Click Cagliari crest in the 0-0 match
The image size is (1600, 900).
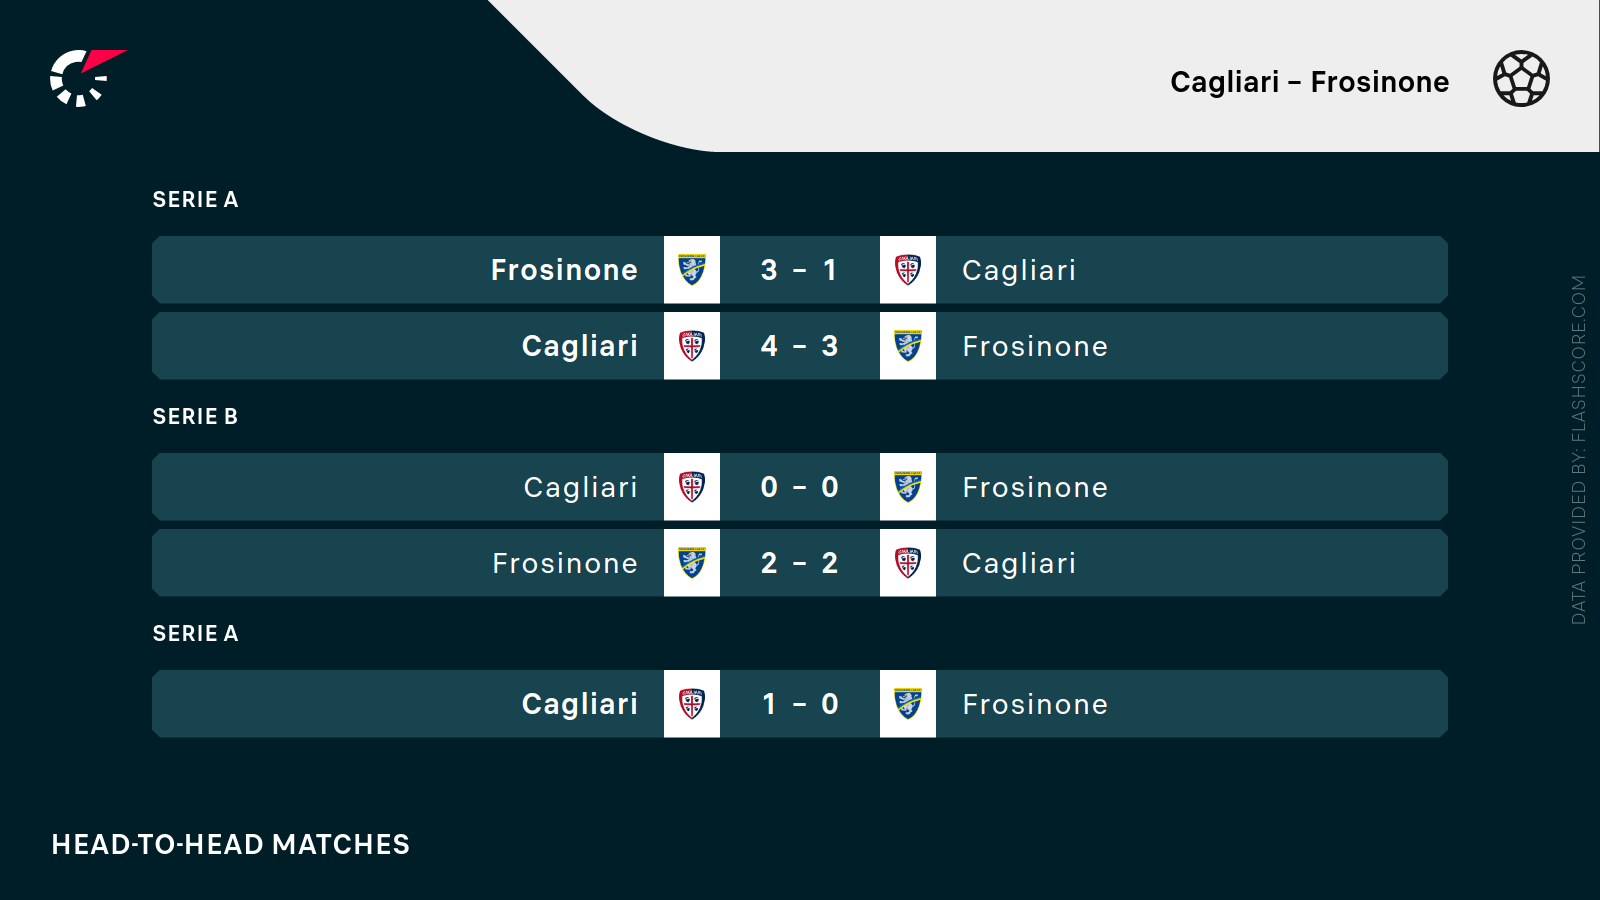(692, 487)
